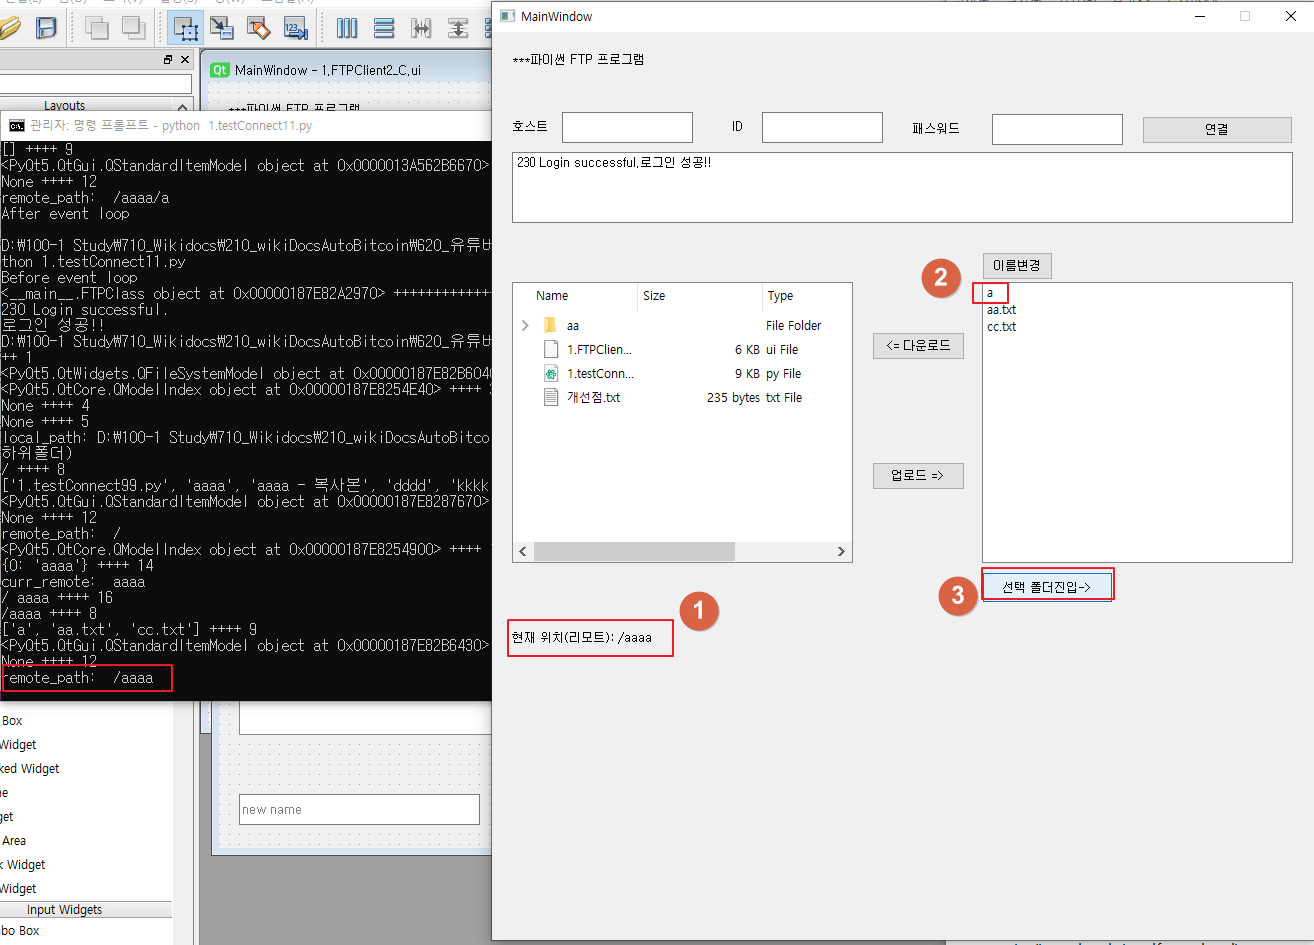Switch to Edit Buddies mode icon
The image size is (1314, 945).
259,27
